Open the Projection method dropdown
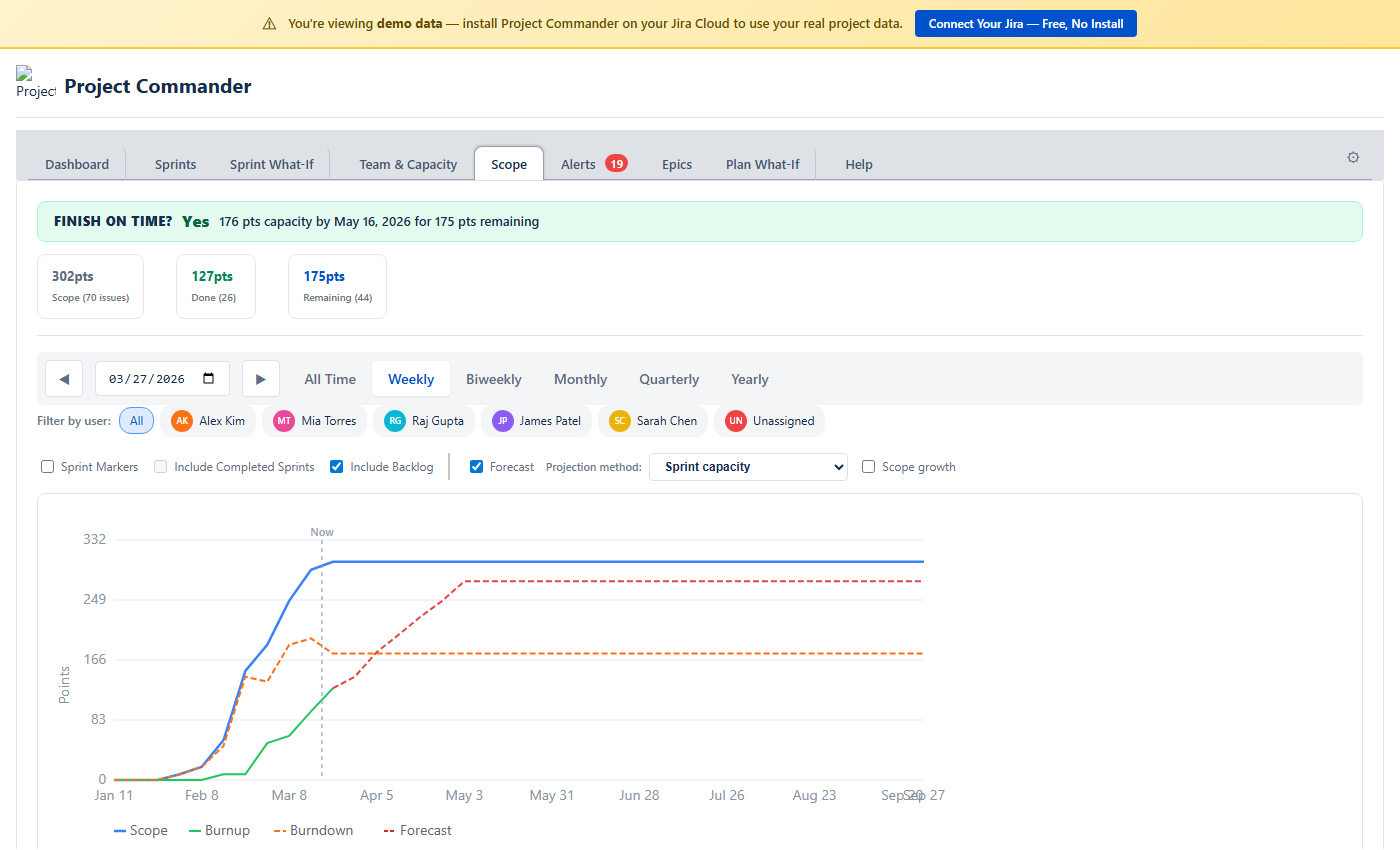Image resolution: width=1400 pixels, height=850 pixels. click(748, 467)
